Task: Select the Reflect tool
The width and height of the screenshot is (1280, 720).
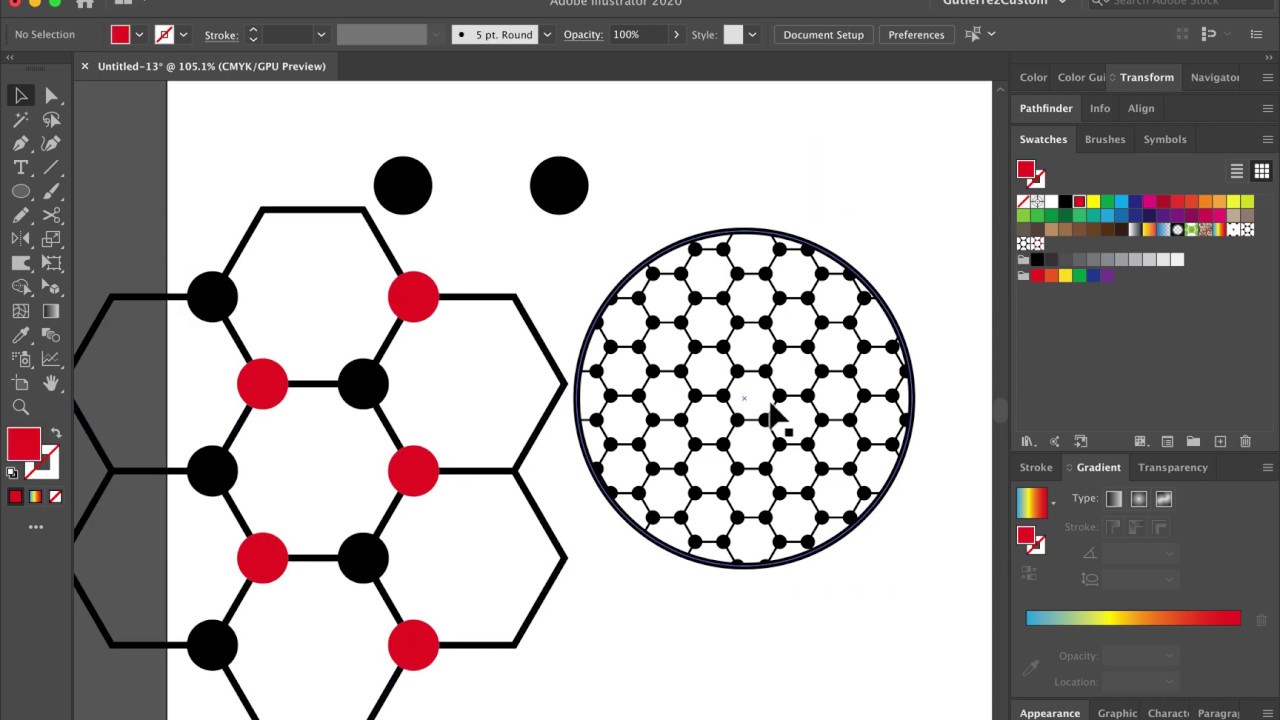Action: 21,239
